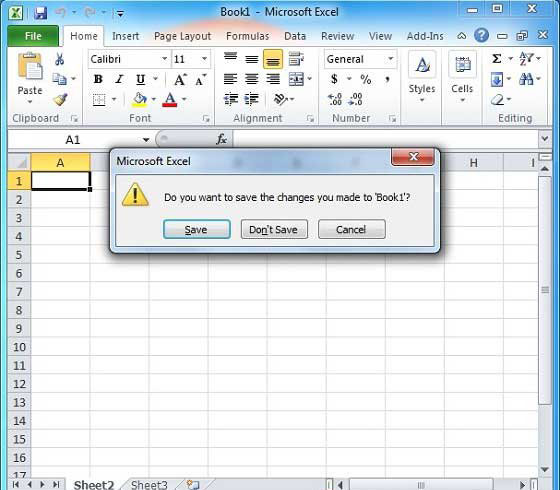Switch to the Formulas ribbon tab

pyautogui.click(x=248, y=36)
